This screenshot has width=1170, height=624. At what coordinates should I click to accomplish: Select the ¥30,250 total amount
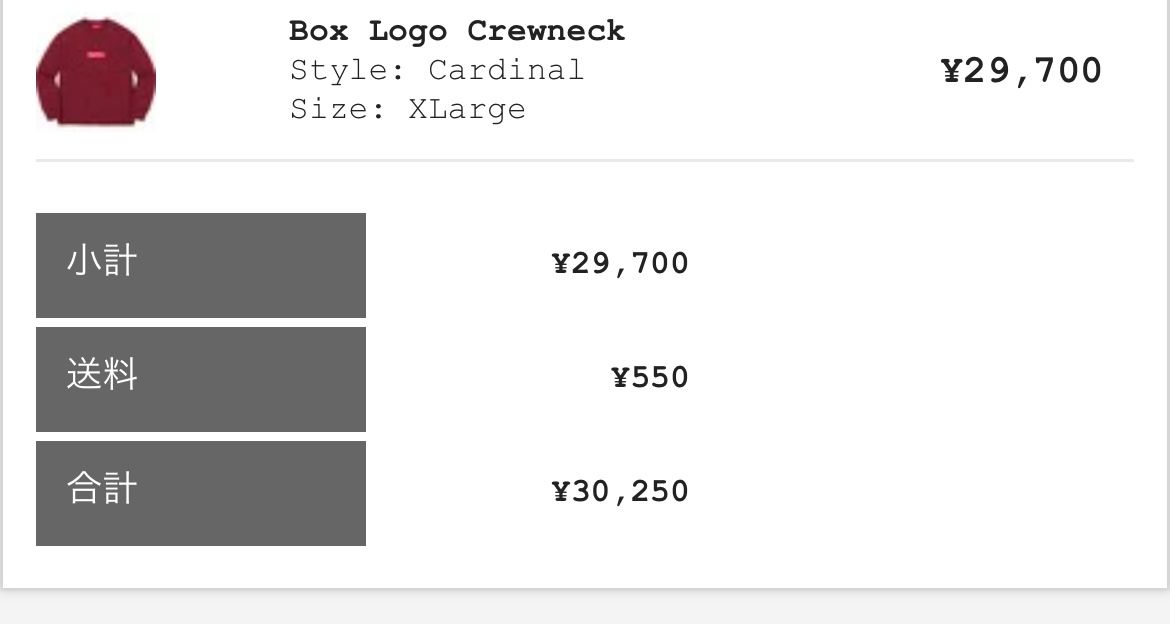click(619, 492)
